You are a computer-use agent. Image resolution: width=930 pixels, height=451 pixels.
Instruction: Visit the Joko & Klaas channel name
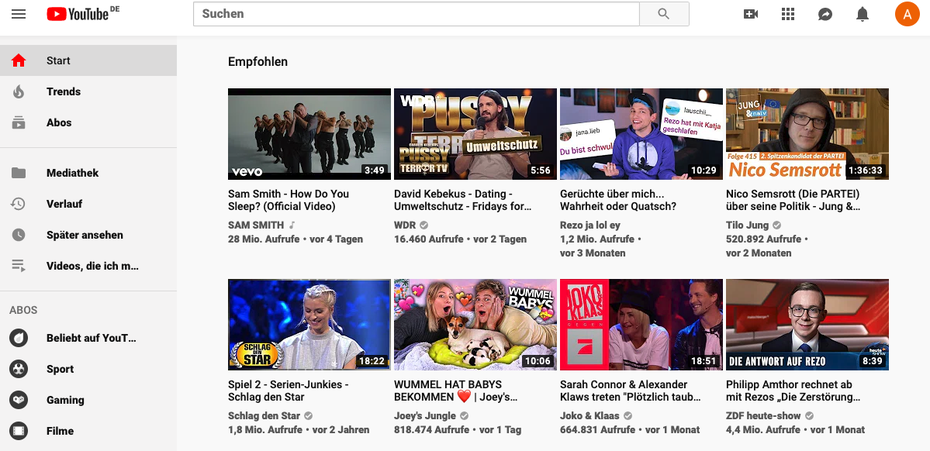pos(590,416)
